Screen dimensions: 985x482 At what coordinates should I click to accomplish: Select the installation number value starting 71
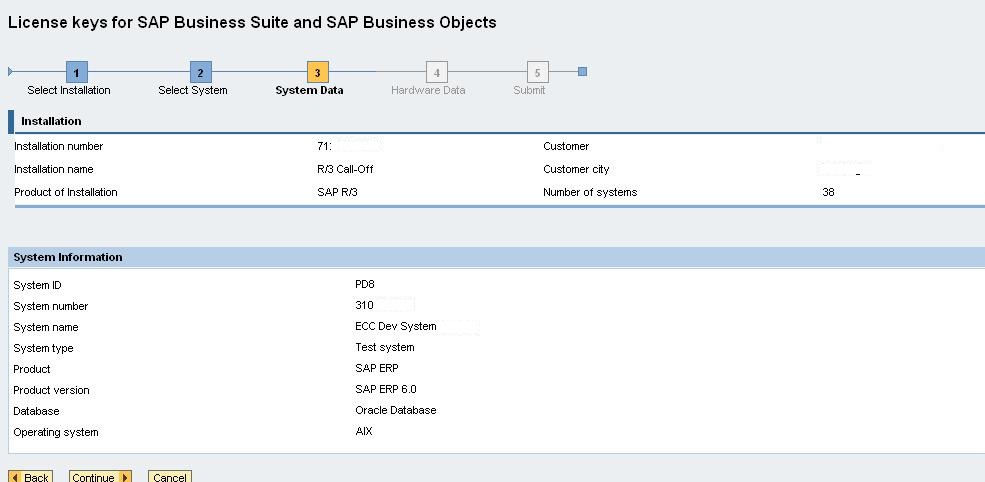click(x=325, y=146)
